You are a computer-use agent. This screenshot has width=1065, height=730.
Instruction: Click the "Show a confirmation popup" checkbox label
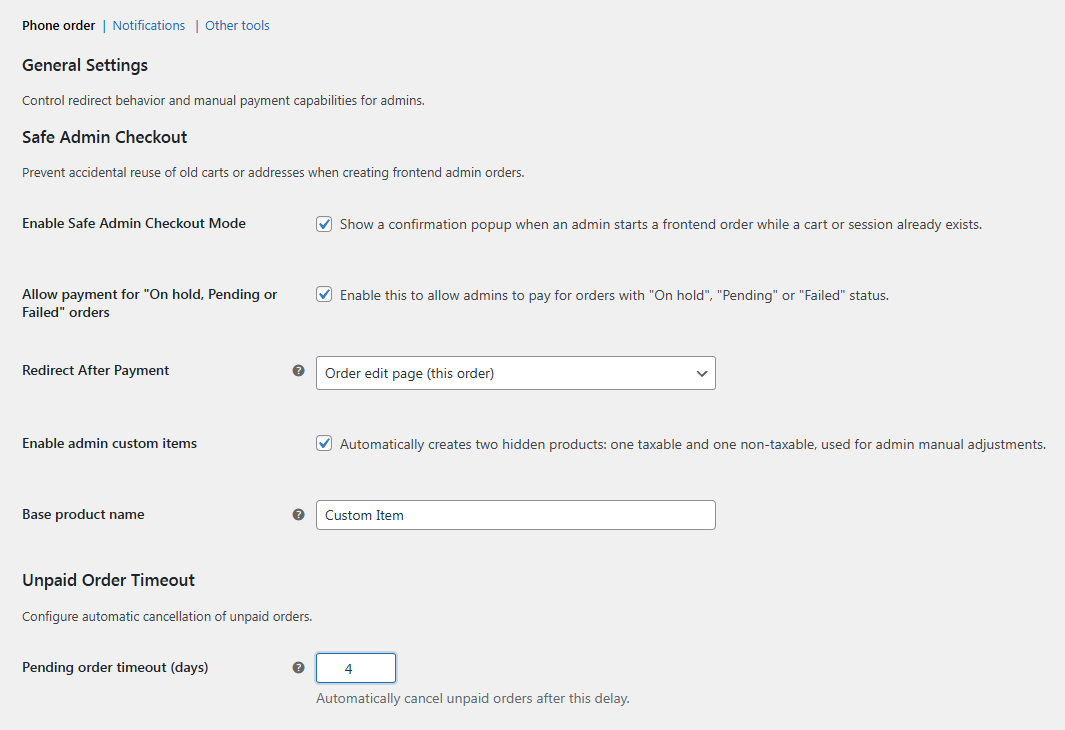point(660,225)
